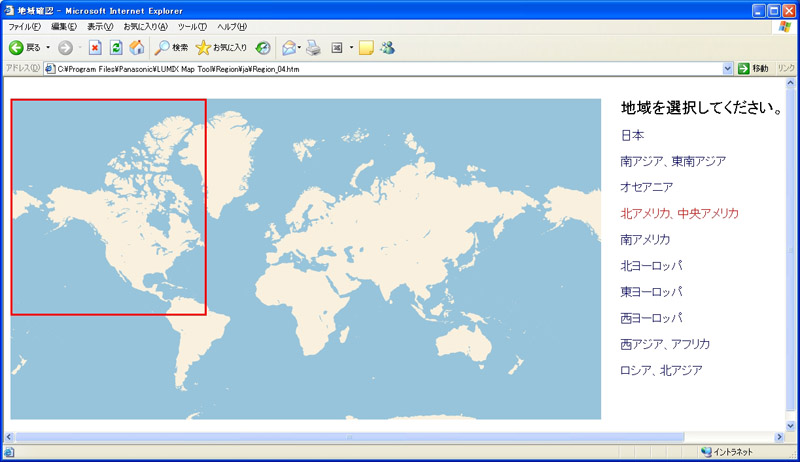Click the status bar page icon
This screenshot has height=462, width=800.
pos(9,452)
